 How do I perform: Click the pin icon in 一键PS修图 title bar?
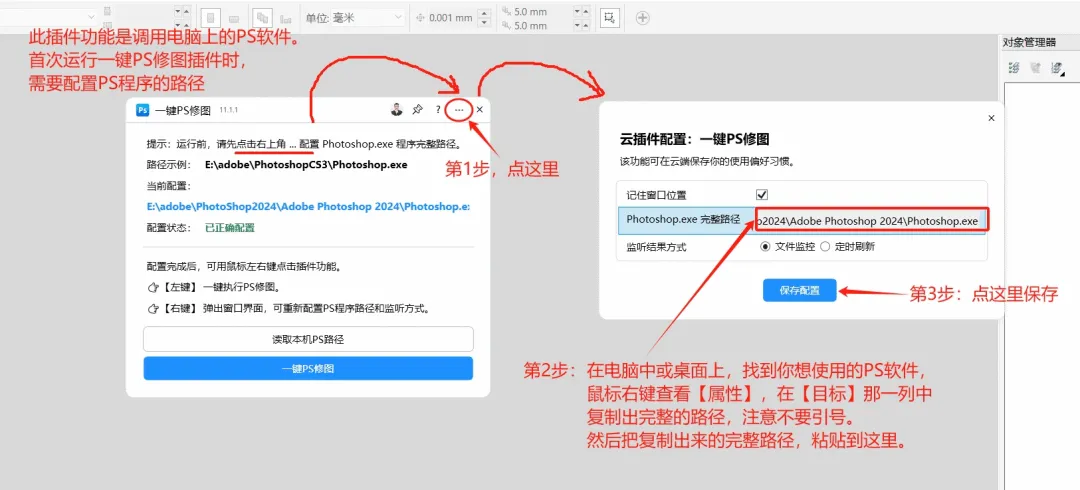click(417, 110)
